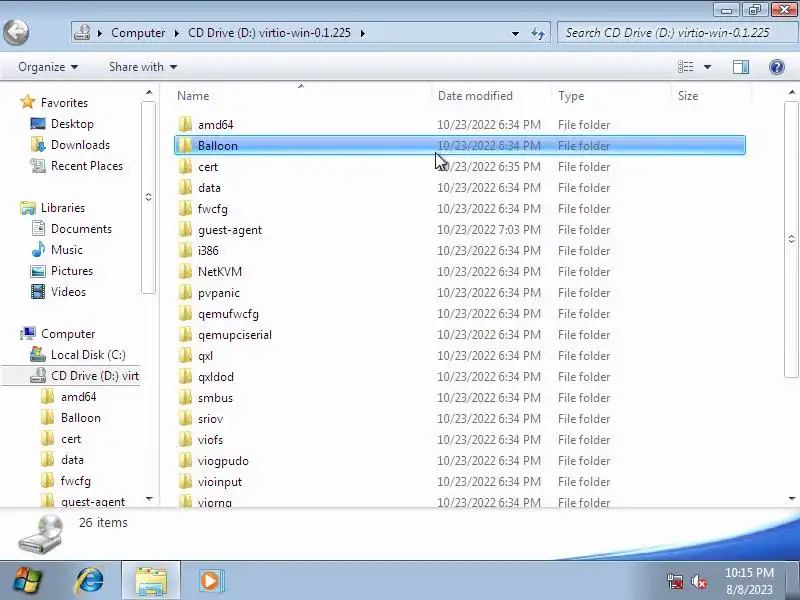Select the NetKVM folder icon
The image size is (800, 600).
point(185,271)
